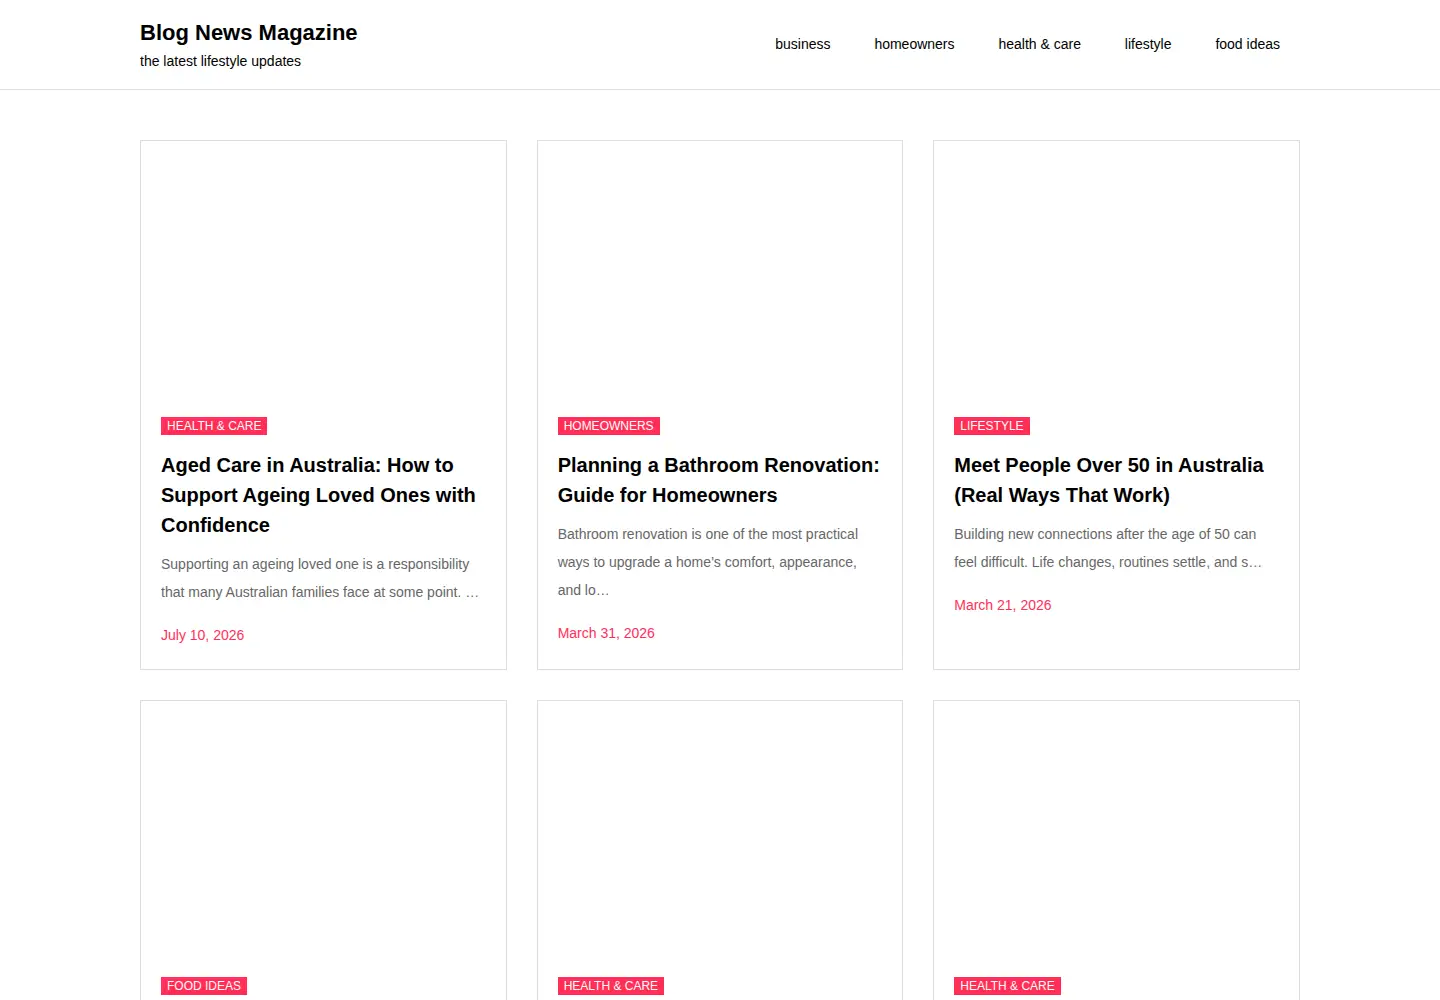Click the Aged Care excerpt text
The image size is (1440, 1000).
320,578
